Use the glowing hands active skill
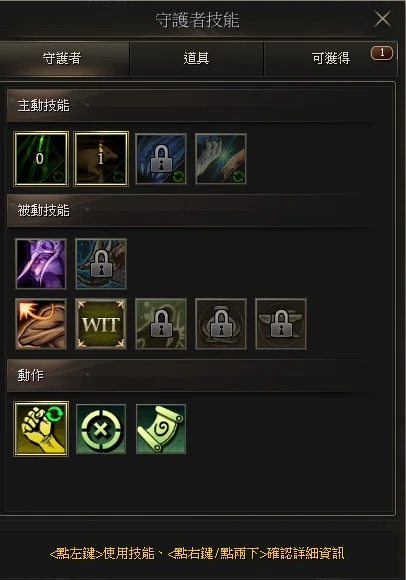This screenshot has height=580, width=406. click(221, 159)
